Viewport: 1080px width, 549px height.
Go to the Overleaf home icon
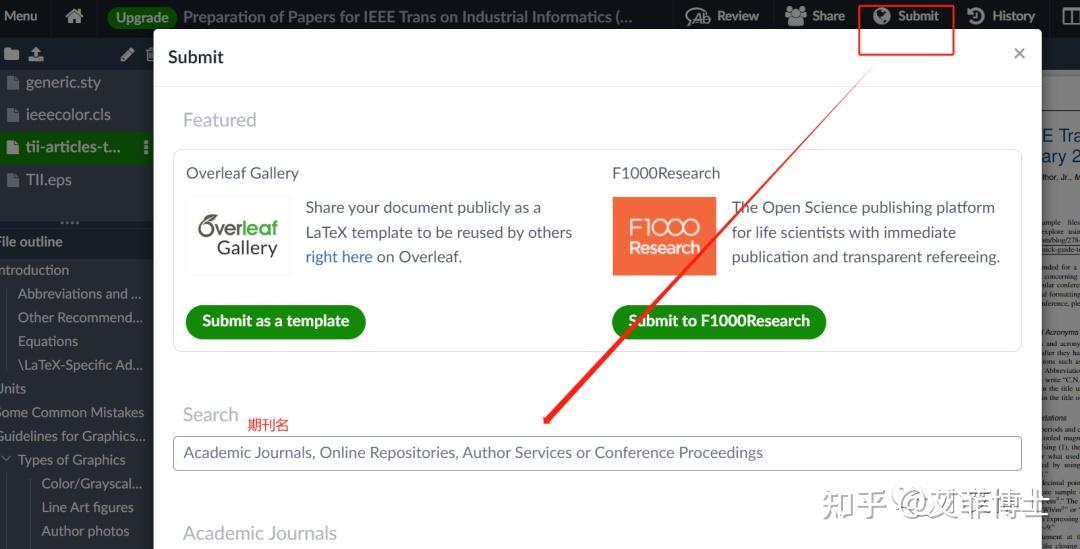pos(74,16)
